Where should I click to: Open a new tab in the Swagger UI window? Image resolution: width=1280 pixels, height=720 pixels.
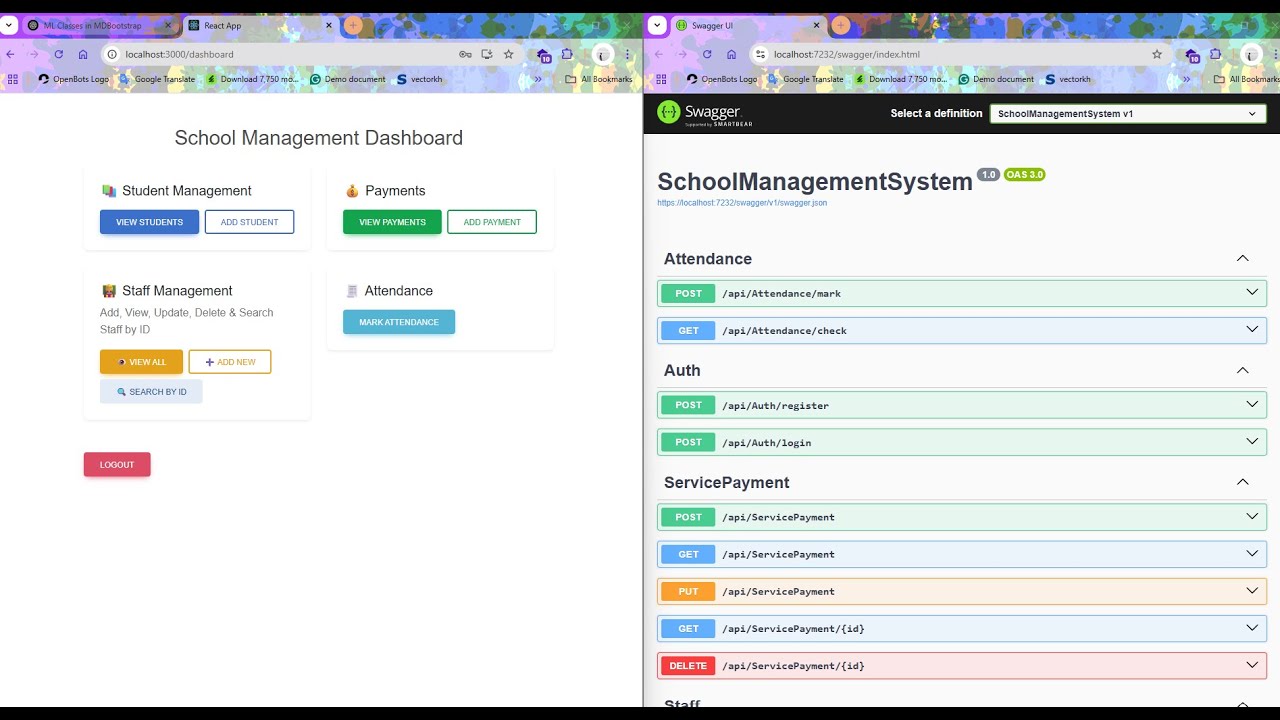tap(841, 25)
